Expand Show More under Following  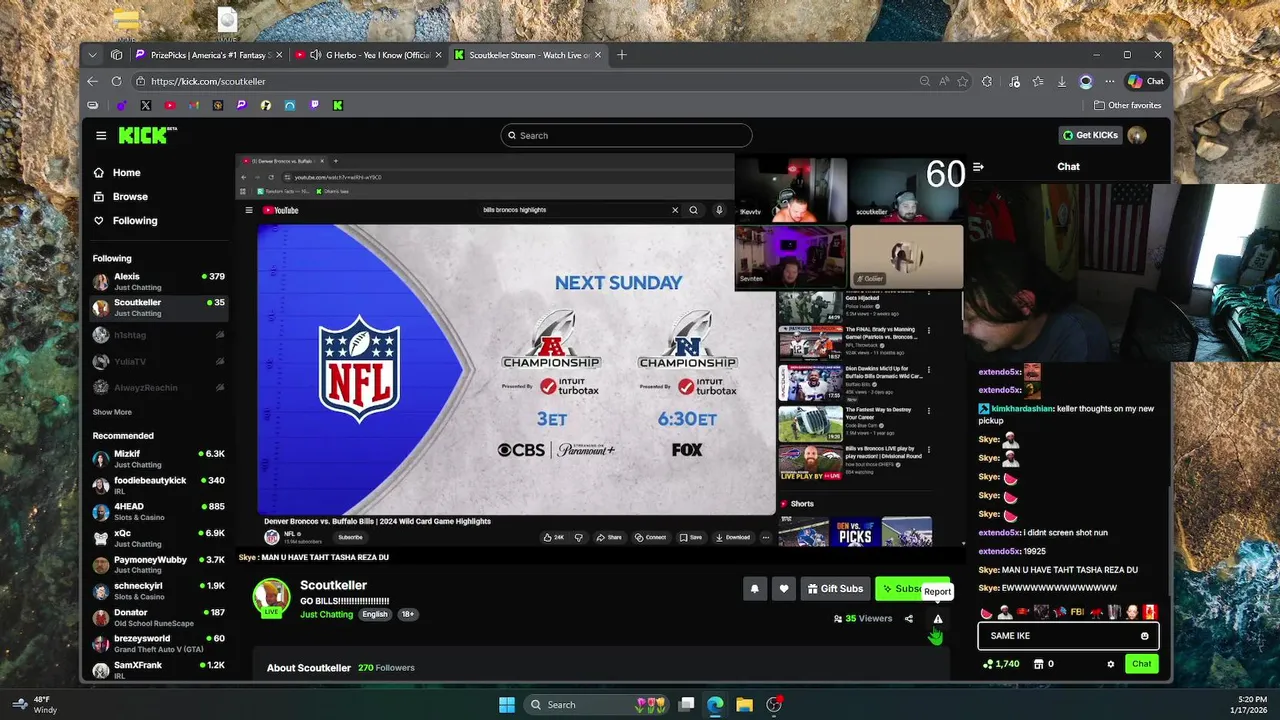click(112, 412)
